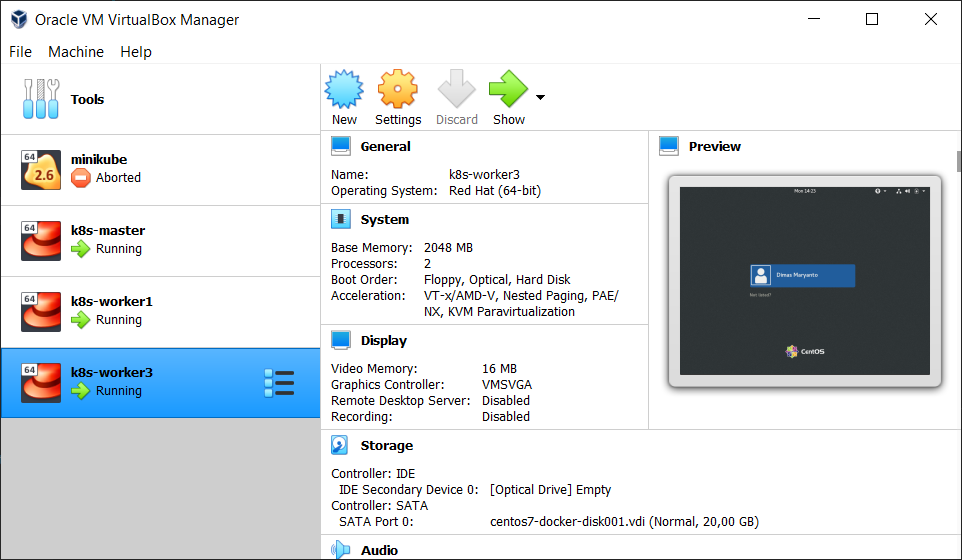Viewport: 962px width, 560px height.
Task: Click the Display section monitor icon
Action: click(x=341, y=340)
